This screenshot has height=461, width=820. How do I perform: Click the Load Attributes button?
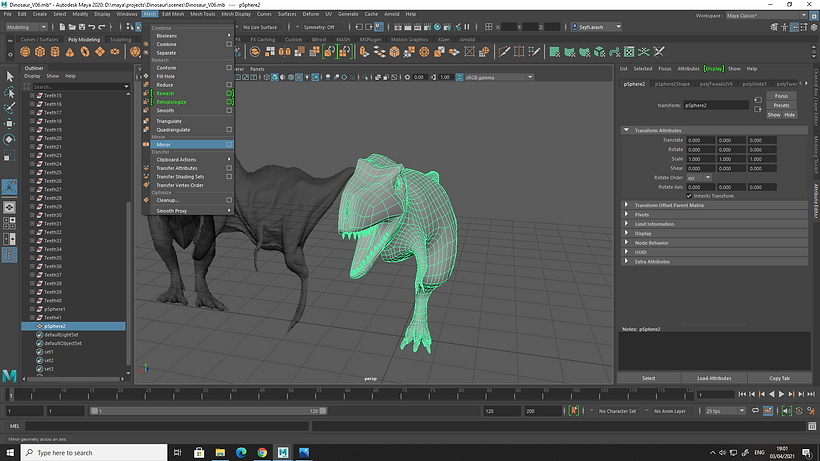coord(714,378)
